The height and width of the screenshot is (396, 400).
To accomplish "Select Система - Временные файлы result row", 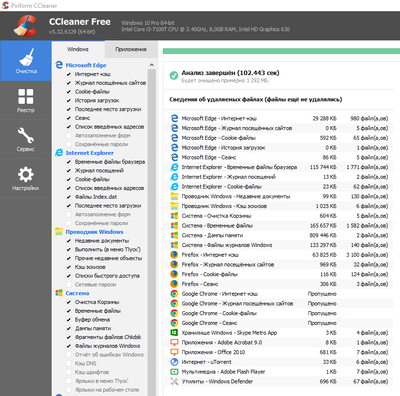I will coord(279,226).
